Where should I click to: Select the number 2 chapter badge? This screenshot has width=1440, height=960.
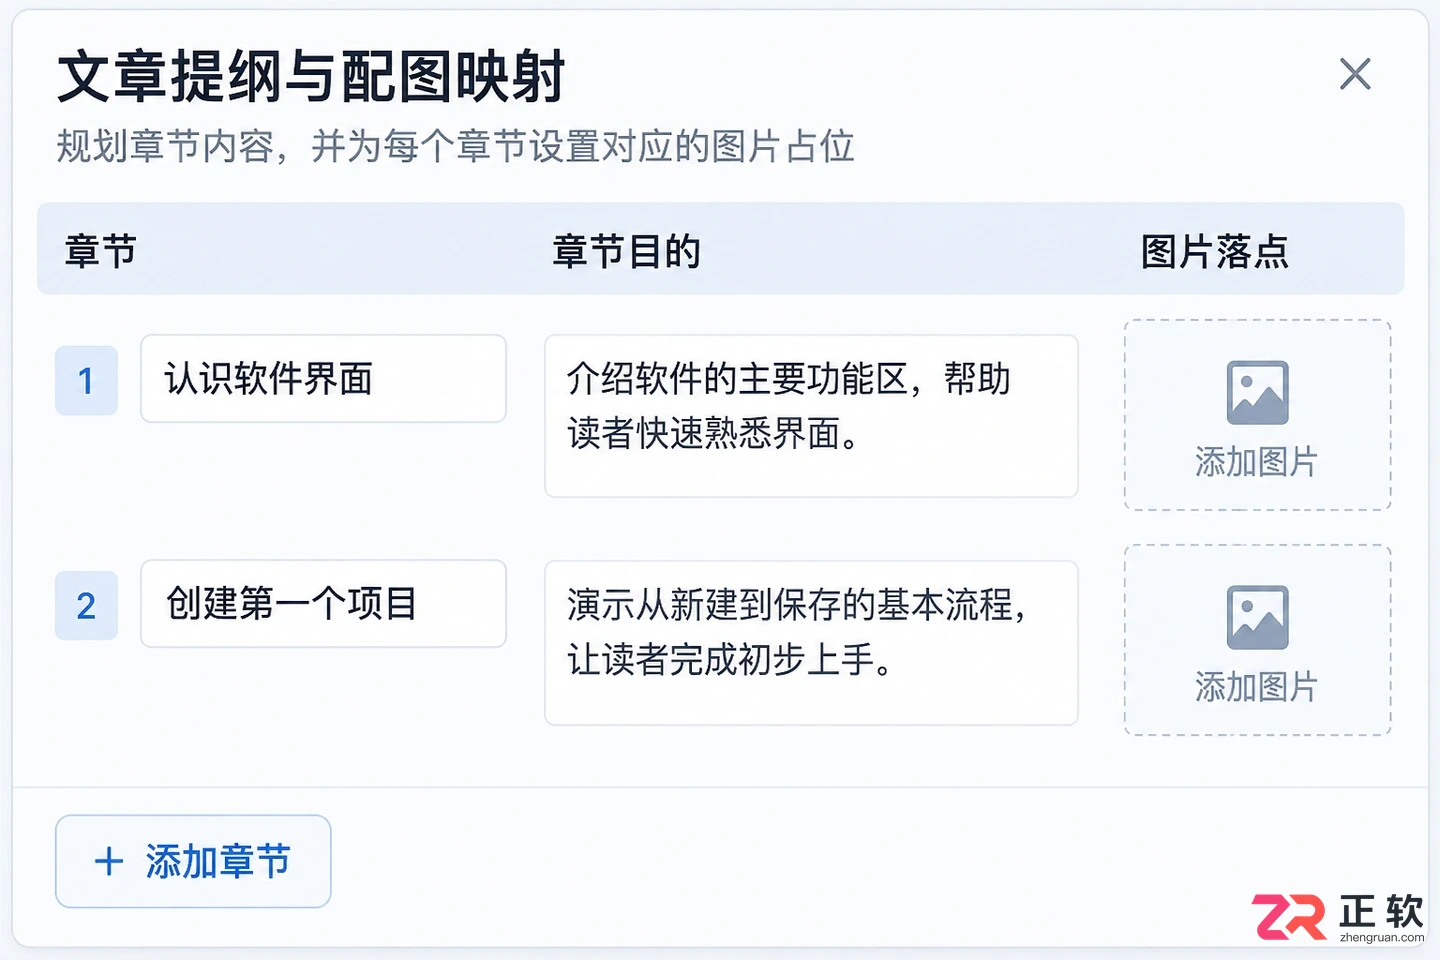(86, 605)
